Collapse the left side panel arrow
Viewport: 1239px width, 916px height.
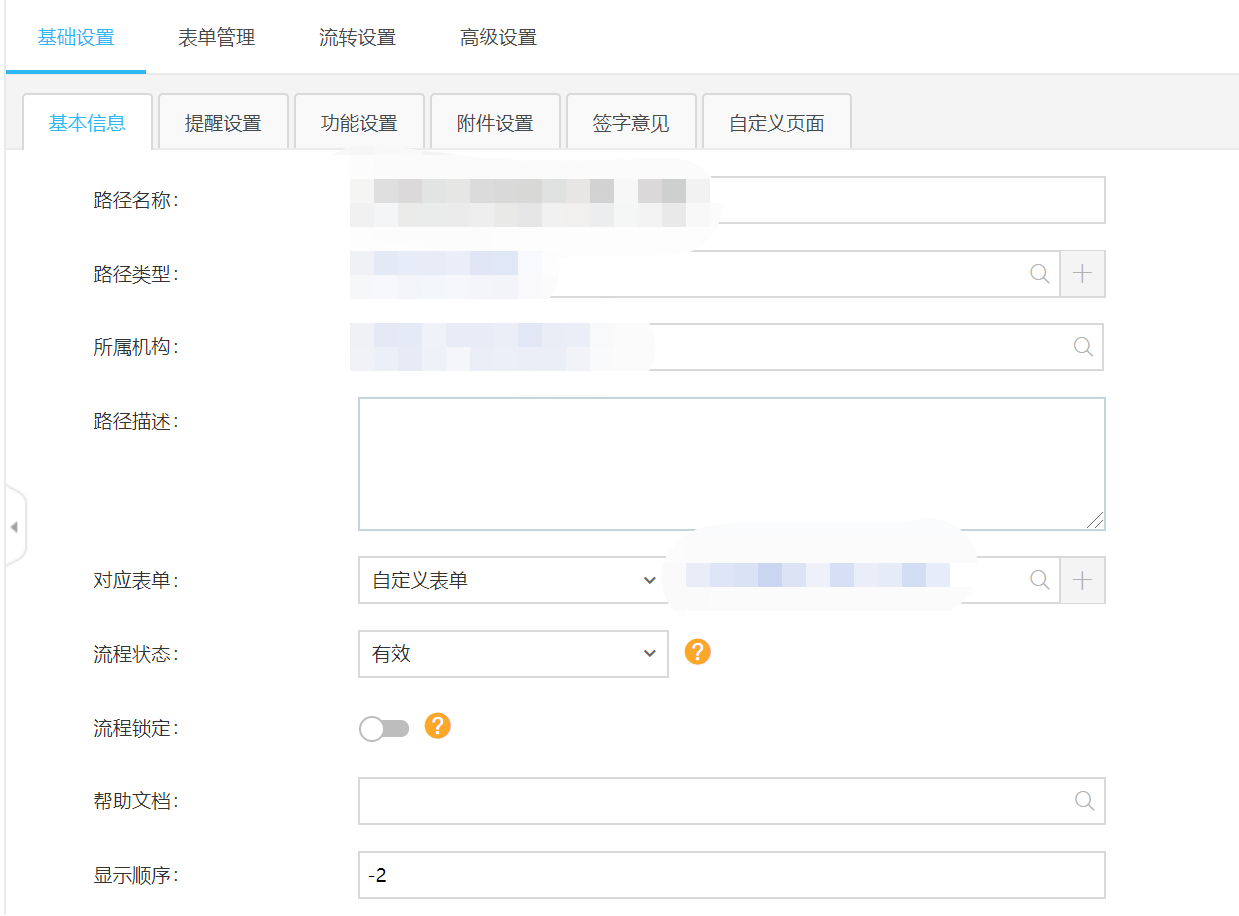[14, 527]
